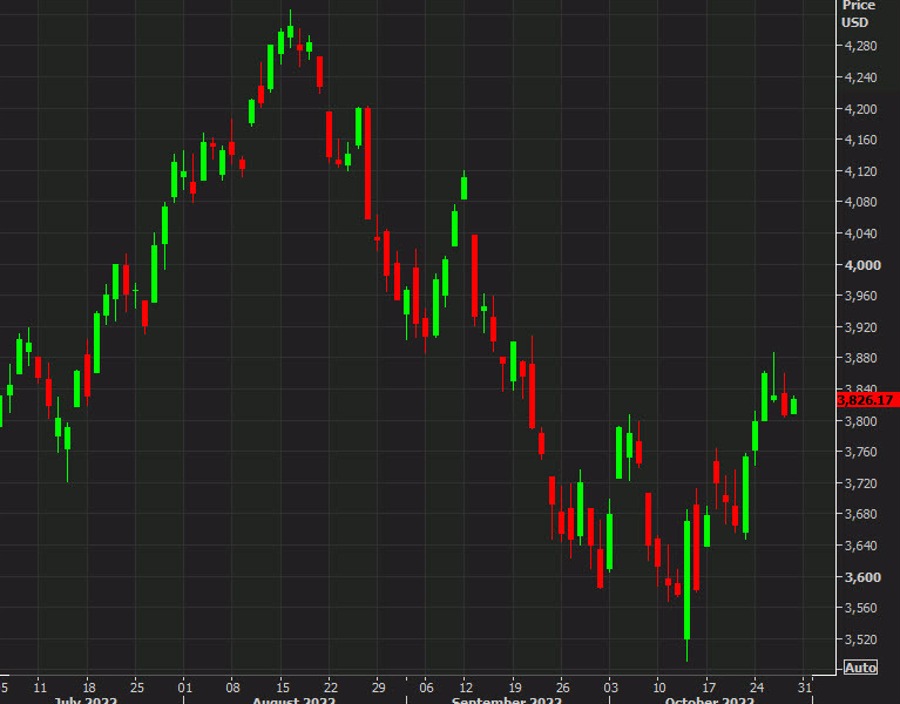Click date label 31 on time axis
Screen dimensions: 900x704
coord(805,687)
